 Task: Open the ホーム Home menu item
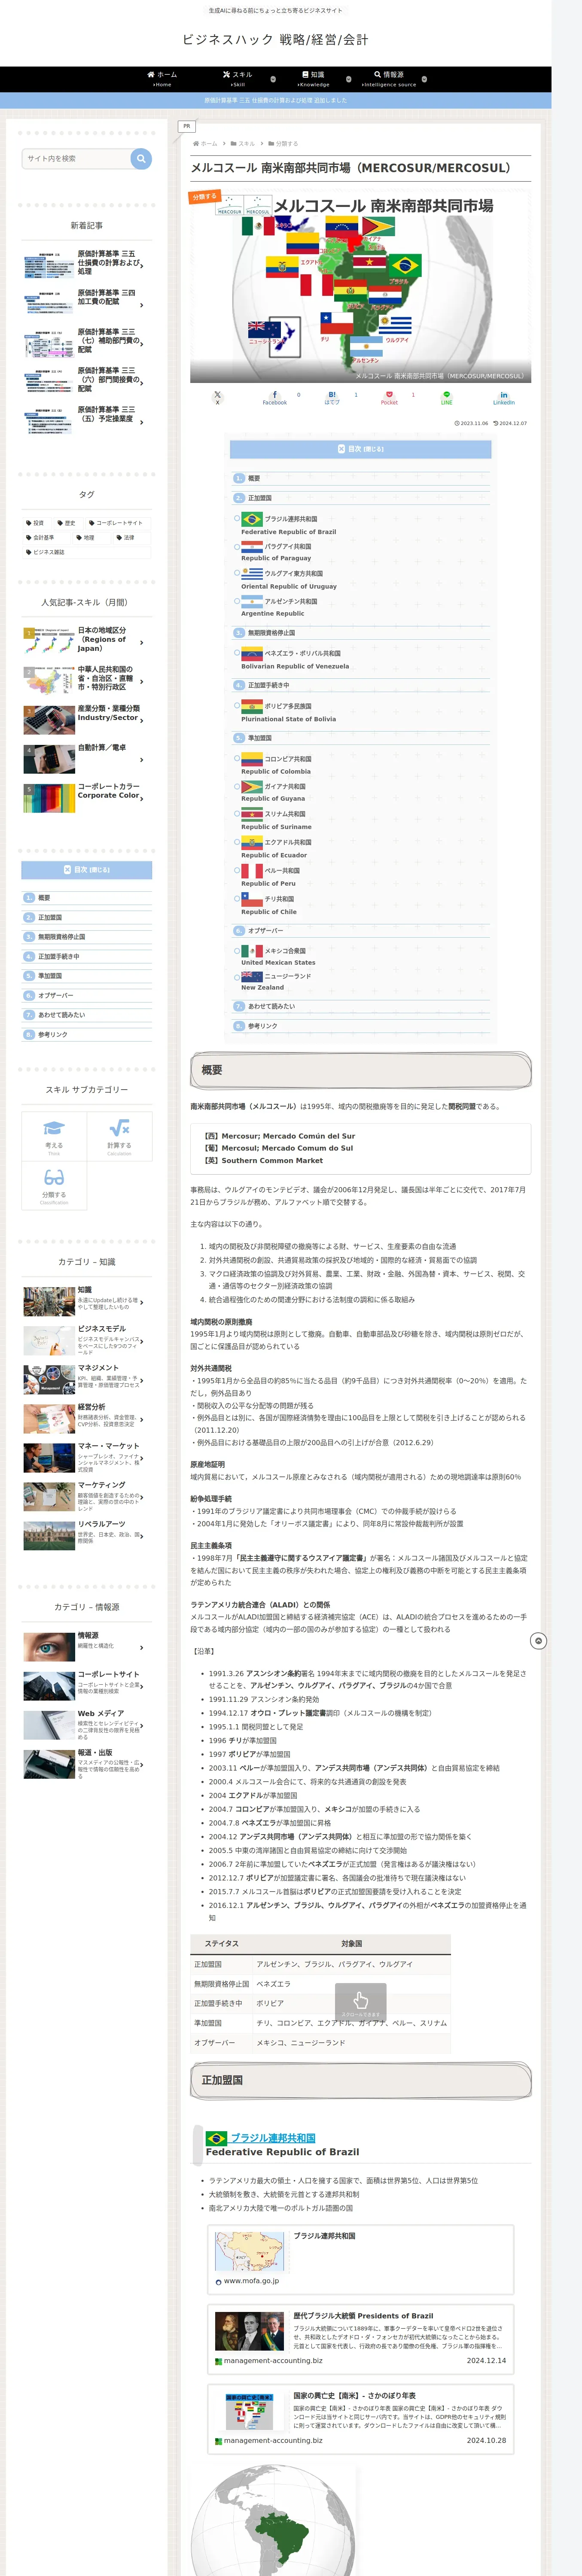pyautogui.click(x=162, y=79)
